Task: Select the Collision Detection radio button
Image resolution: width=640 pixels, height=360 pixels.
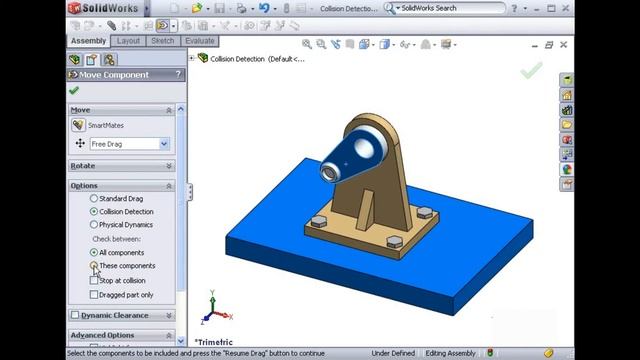Action: click(94, 211)
